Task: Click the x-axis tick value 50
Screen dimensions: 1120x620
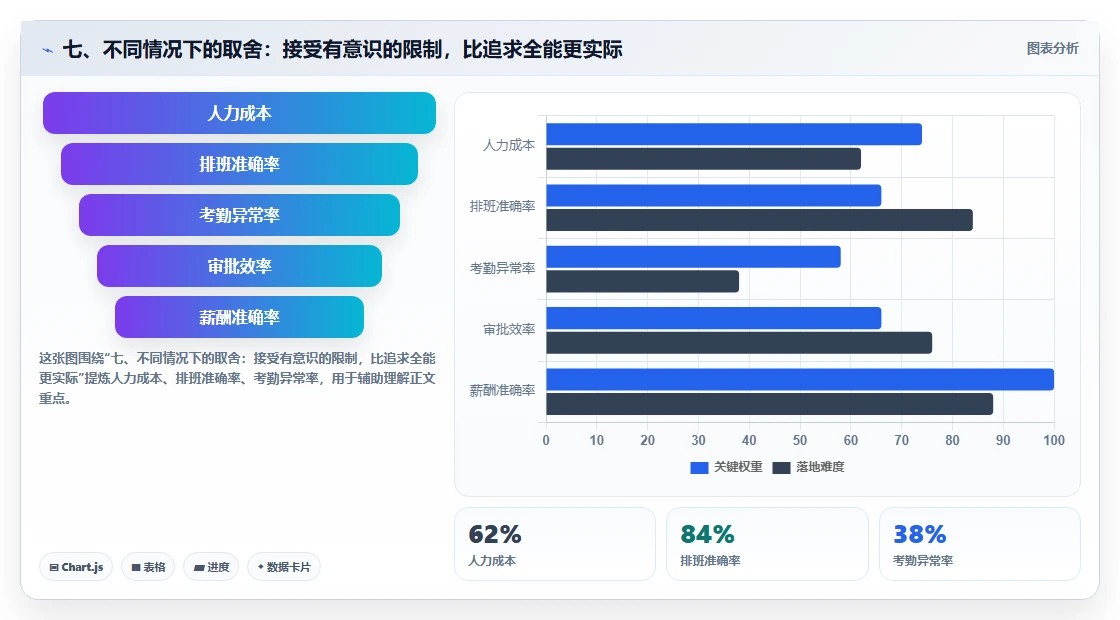Action: tap(800, 441)
